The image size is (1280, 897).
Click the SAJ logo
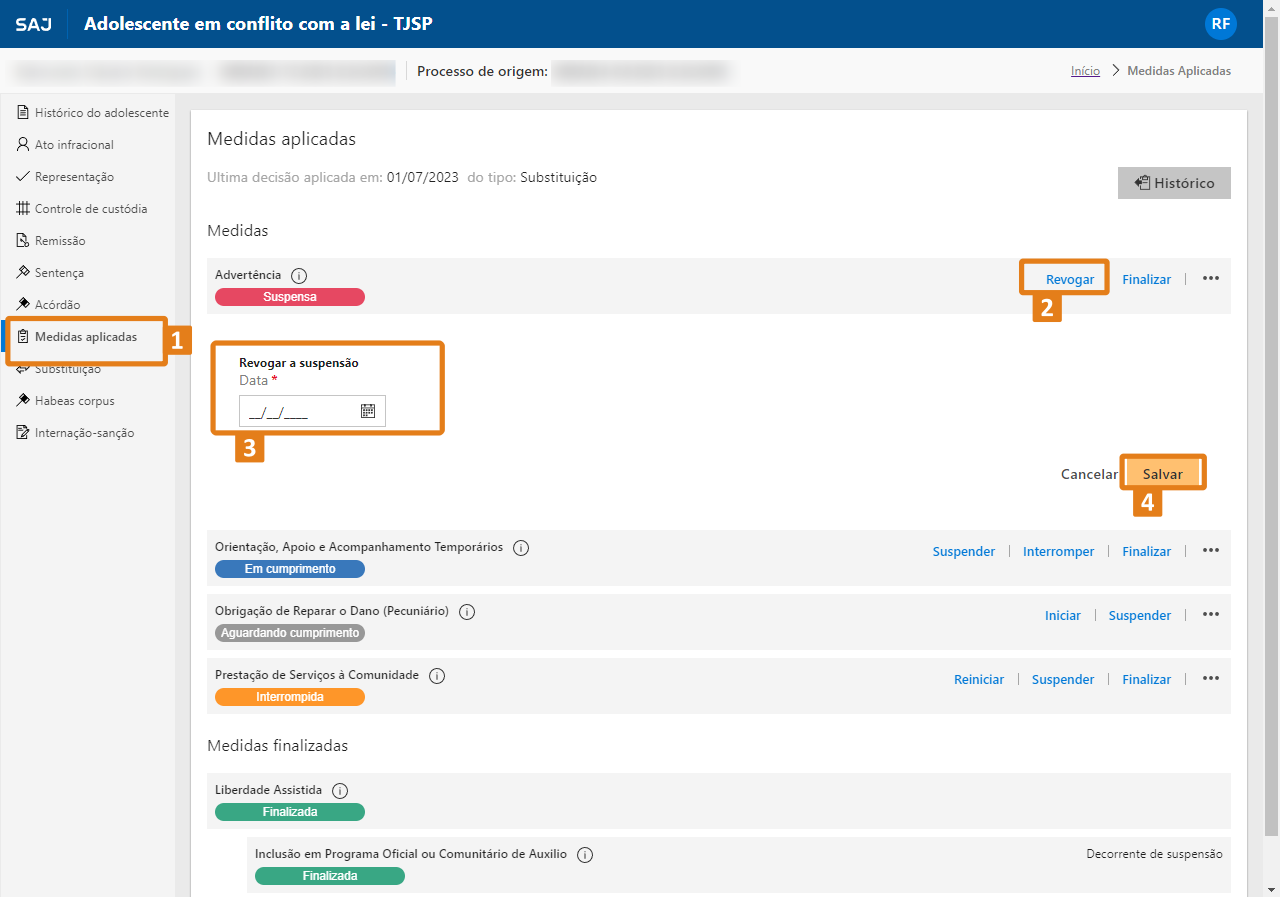point(33,24)
